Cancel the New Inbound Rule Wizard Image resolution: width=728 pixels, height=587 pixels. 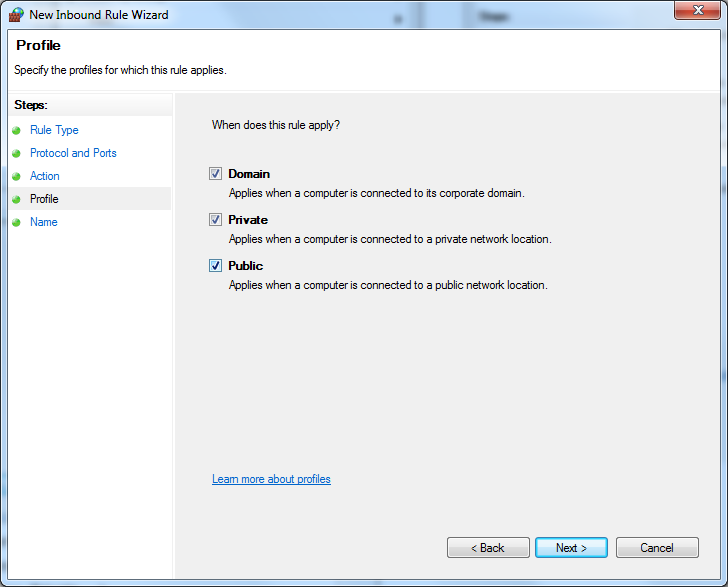point(656,548)
